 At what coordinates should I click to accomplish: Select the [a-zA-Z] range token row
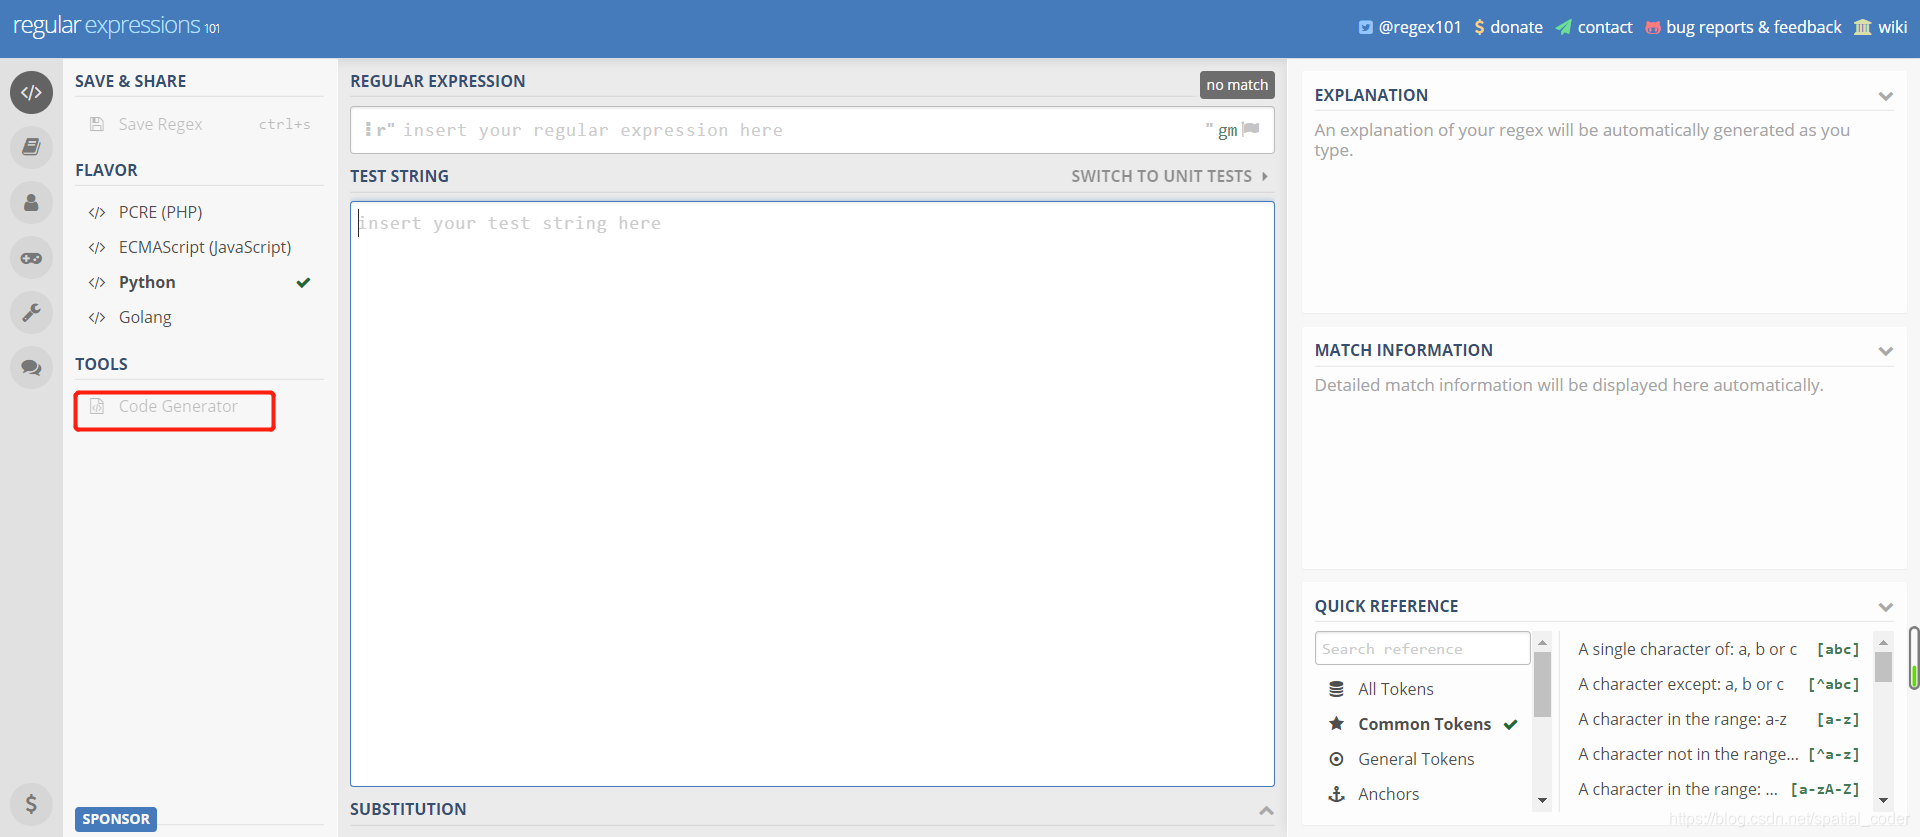click(x=1718, y=789)
